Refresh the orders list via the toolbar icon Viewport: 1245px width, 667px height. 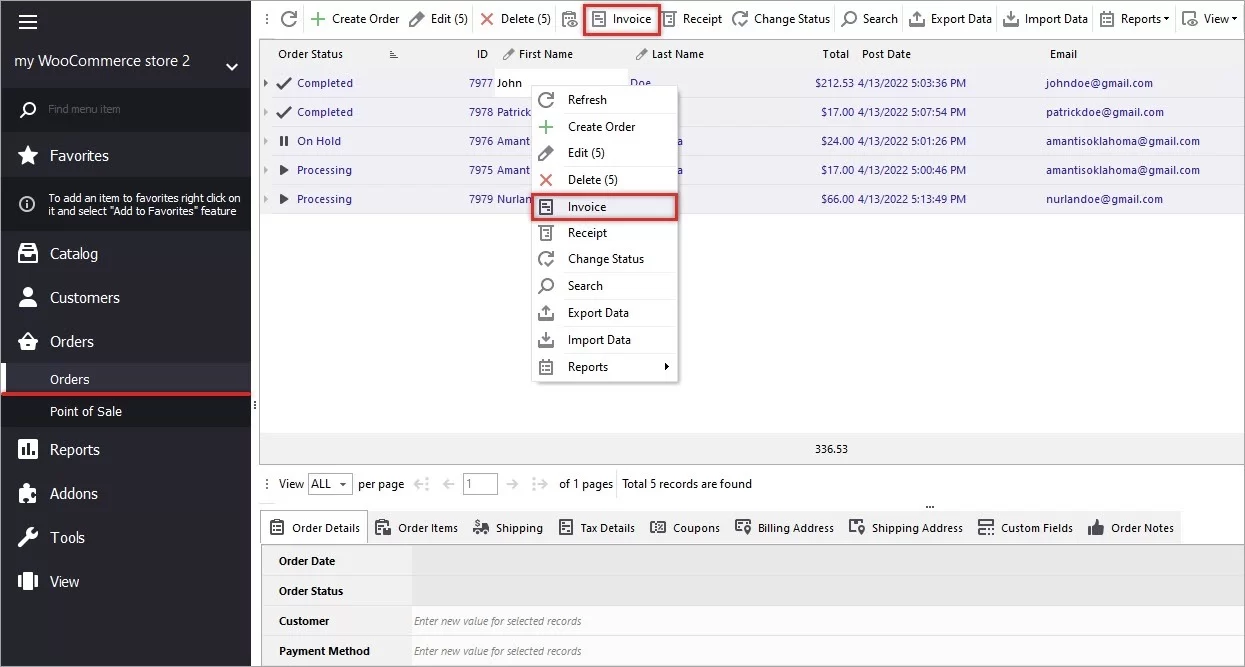pyautogui.click(x=288, y=18)
